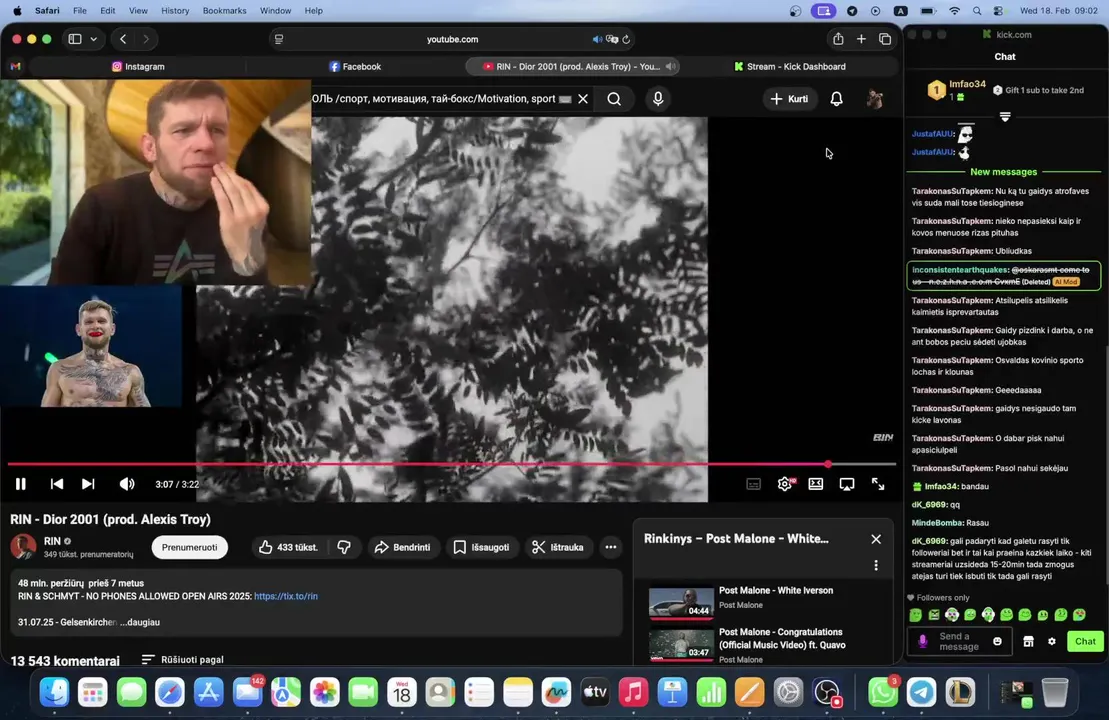Play Post Malone - White Iverson thumbnail

pos(681,603)
